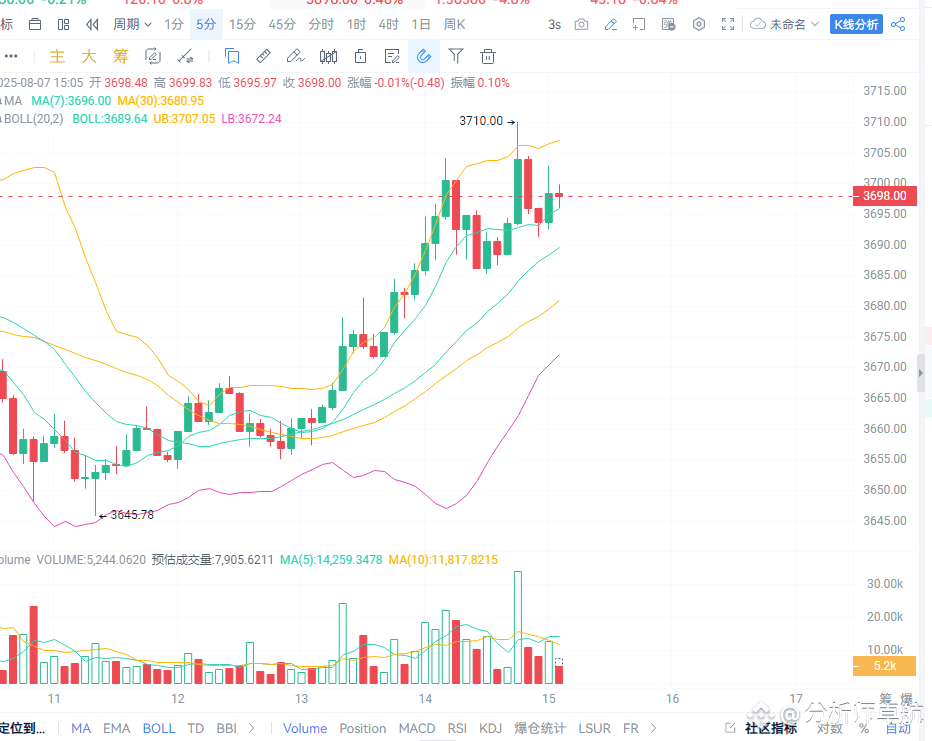This screenshot has height=741, width=932.
Task: Open the 周期 period dropdown
Action: click(132, 24)
